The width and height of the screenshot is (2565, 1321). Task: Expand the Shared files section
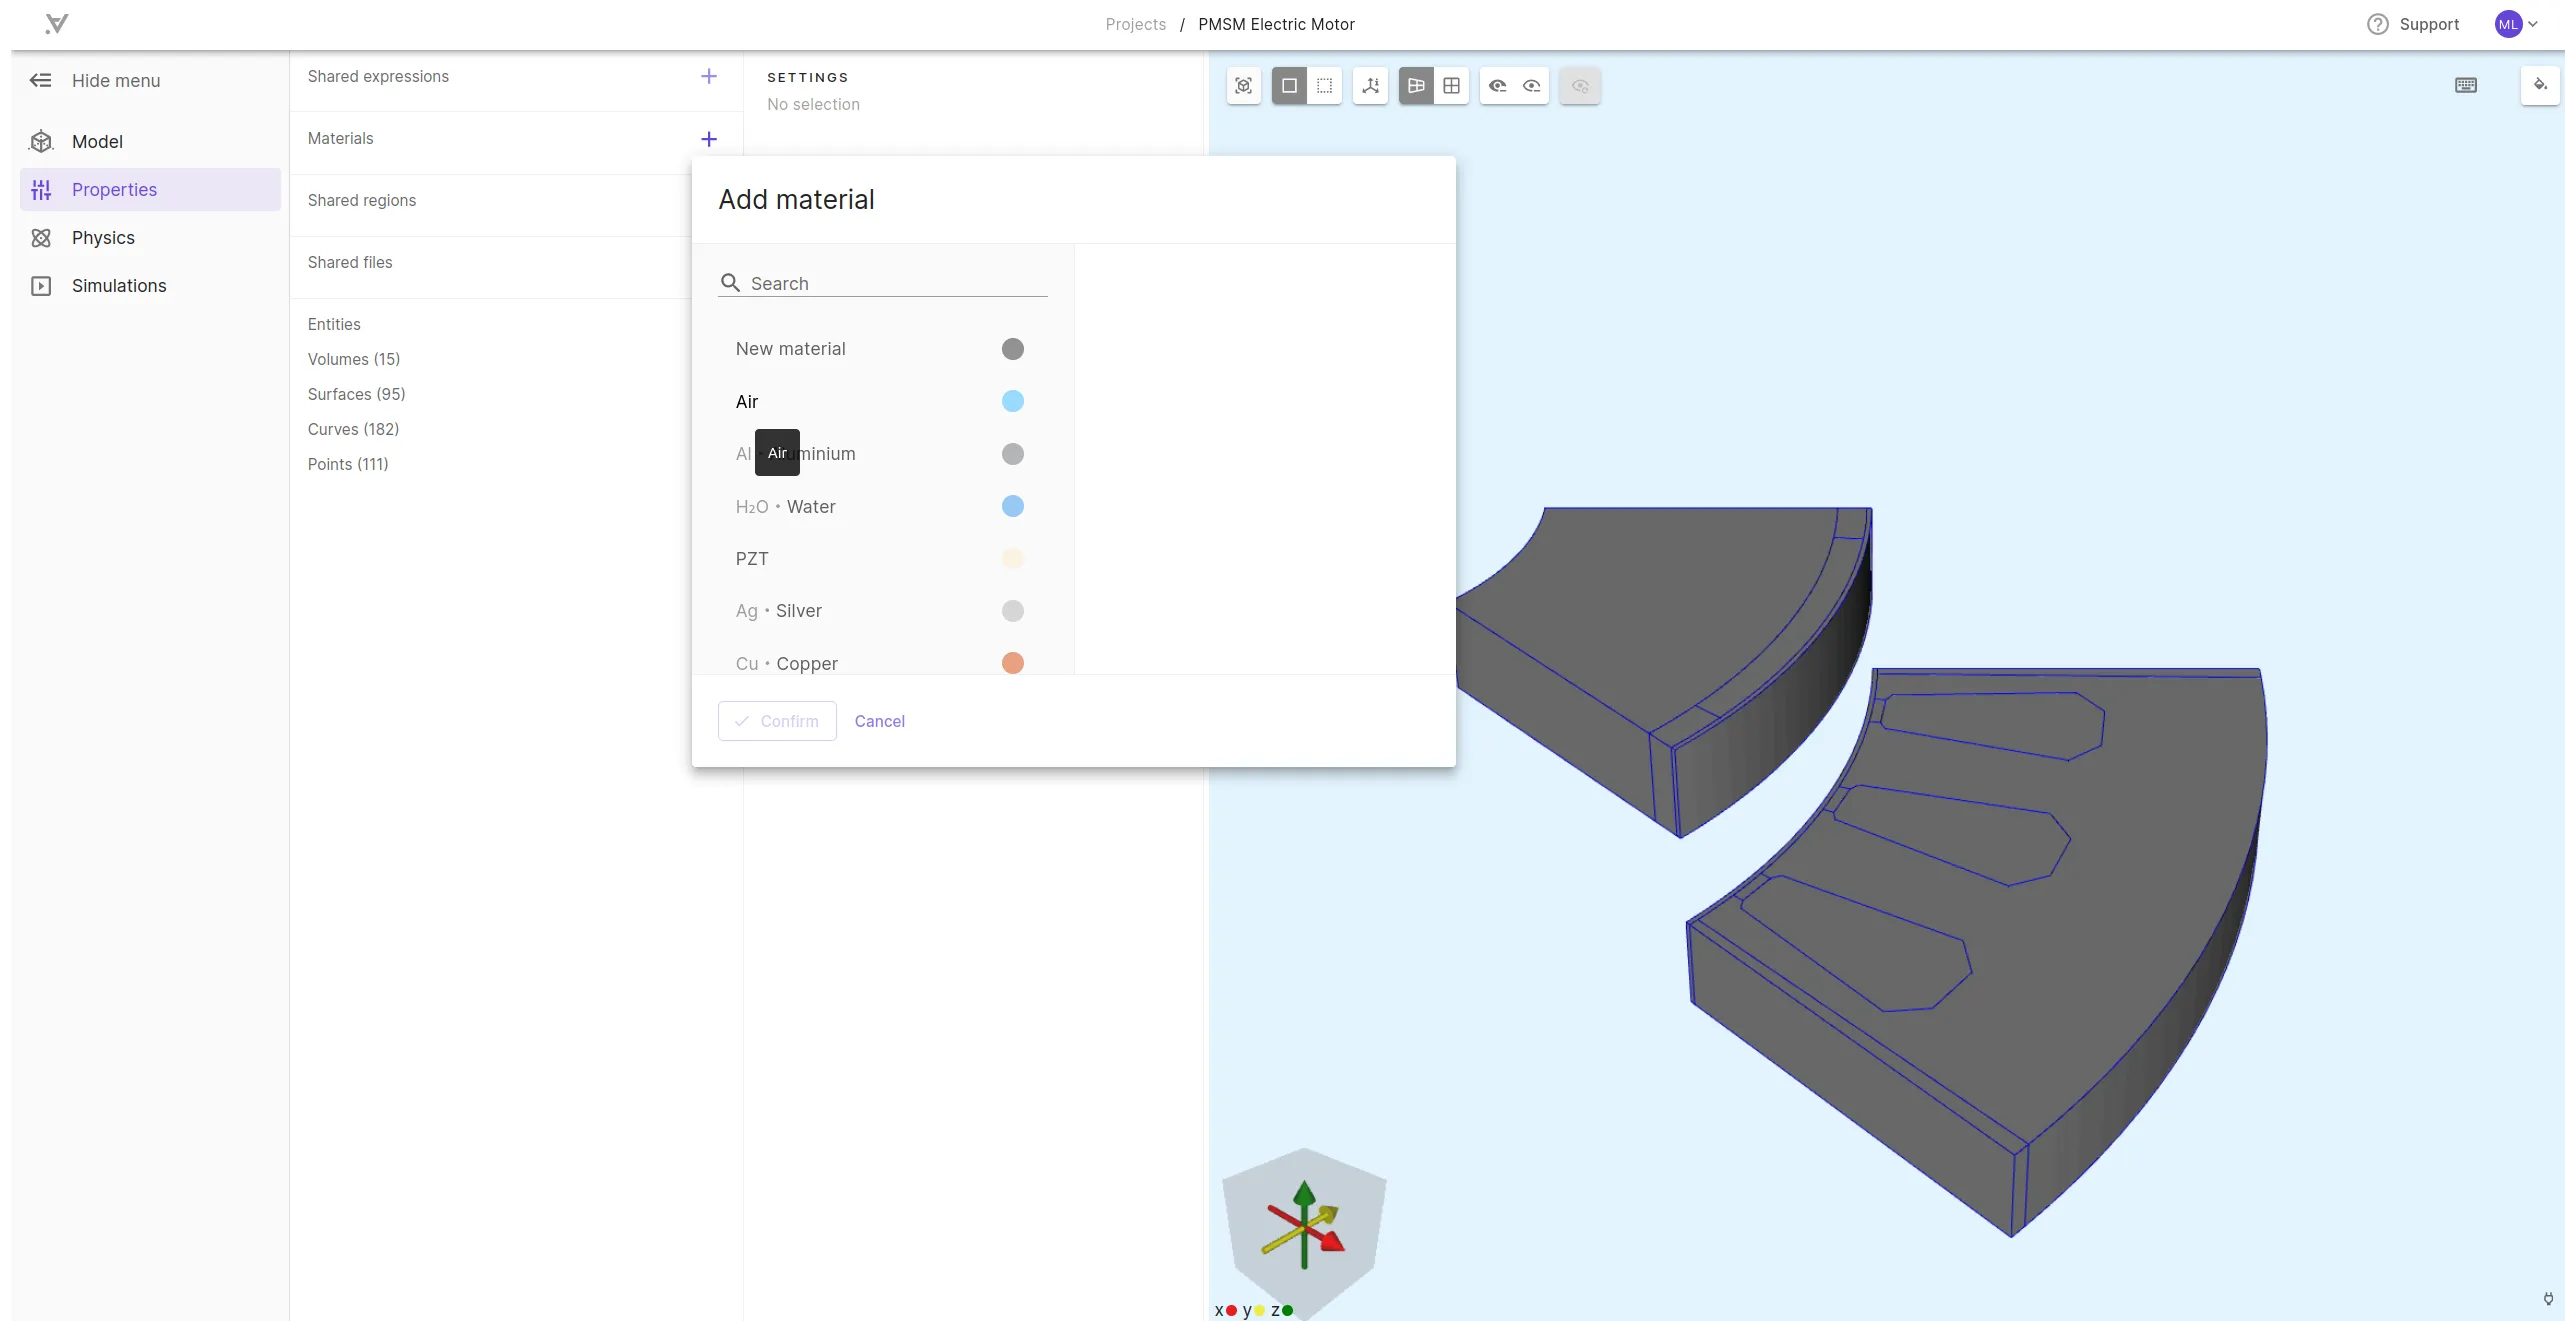tap(350, 262)
